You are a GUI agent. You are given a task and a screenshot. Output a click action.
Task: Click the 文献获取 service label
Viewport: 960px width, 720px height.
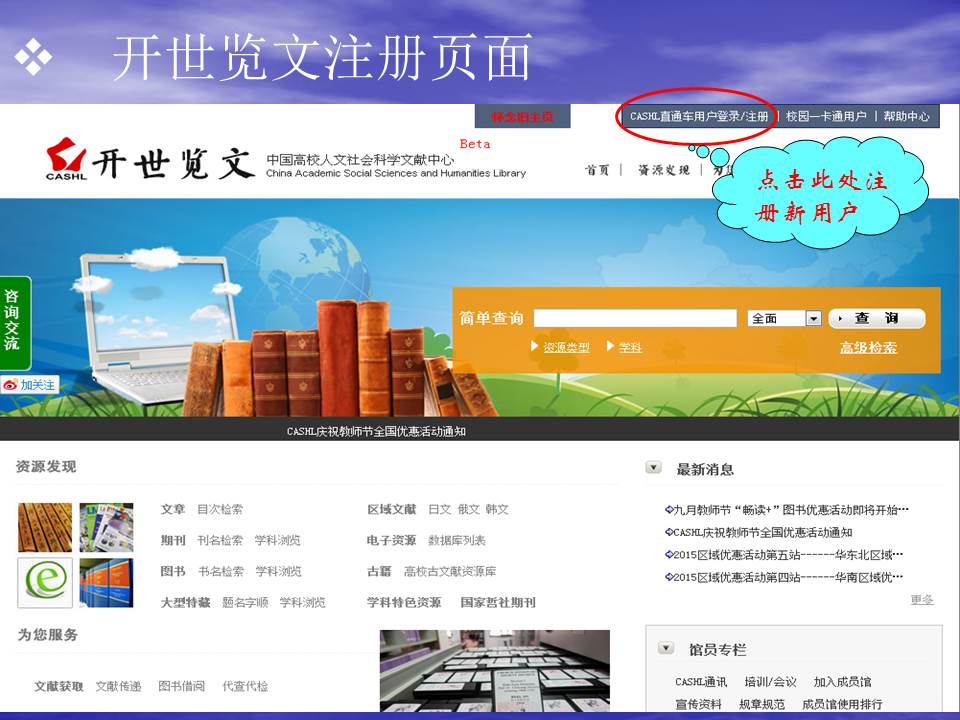tap(59, 686)
